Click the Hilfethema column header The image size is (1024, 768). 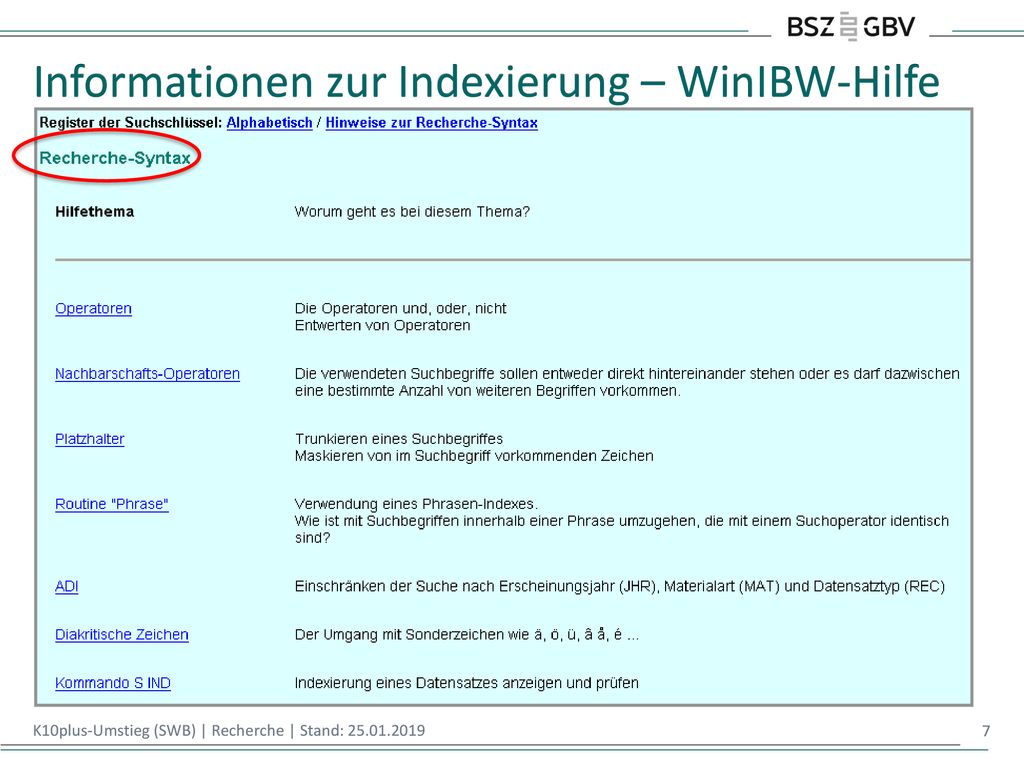click(95, 212)
